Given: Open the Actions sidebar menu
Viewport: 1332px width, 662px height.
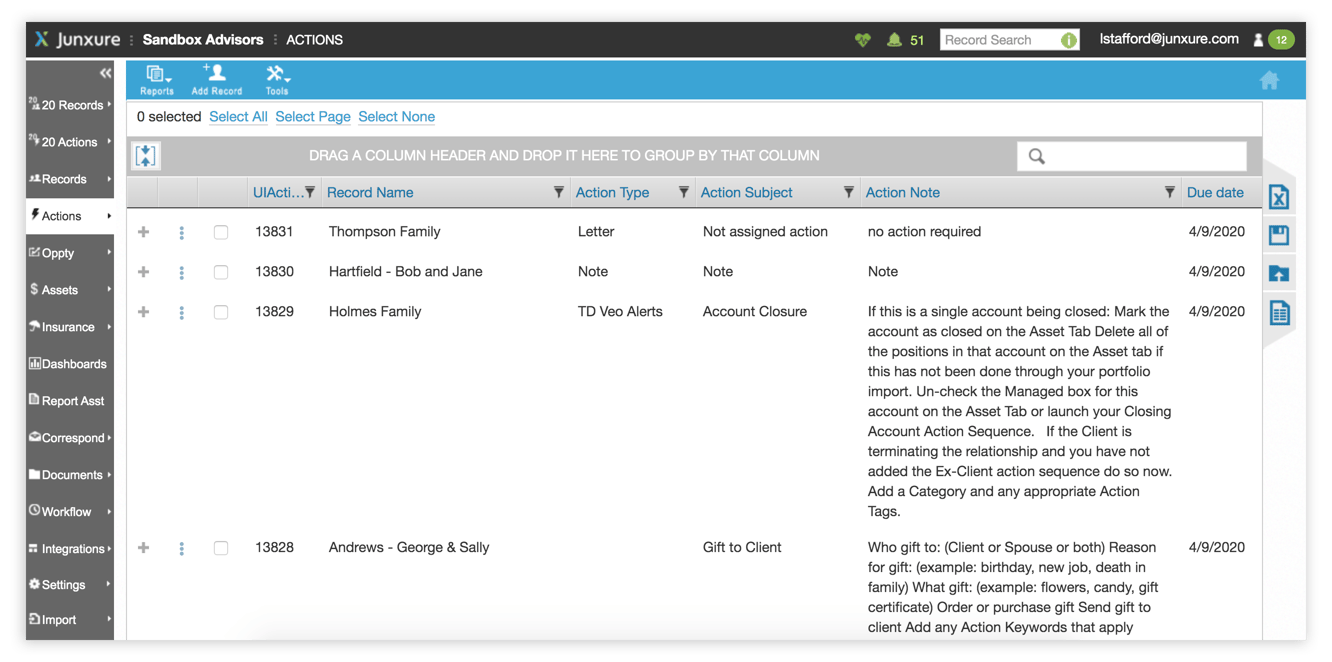Looking at the screenshot, I should point(70,216).
